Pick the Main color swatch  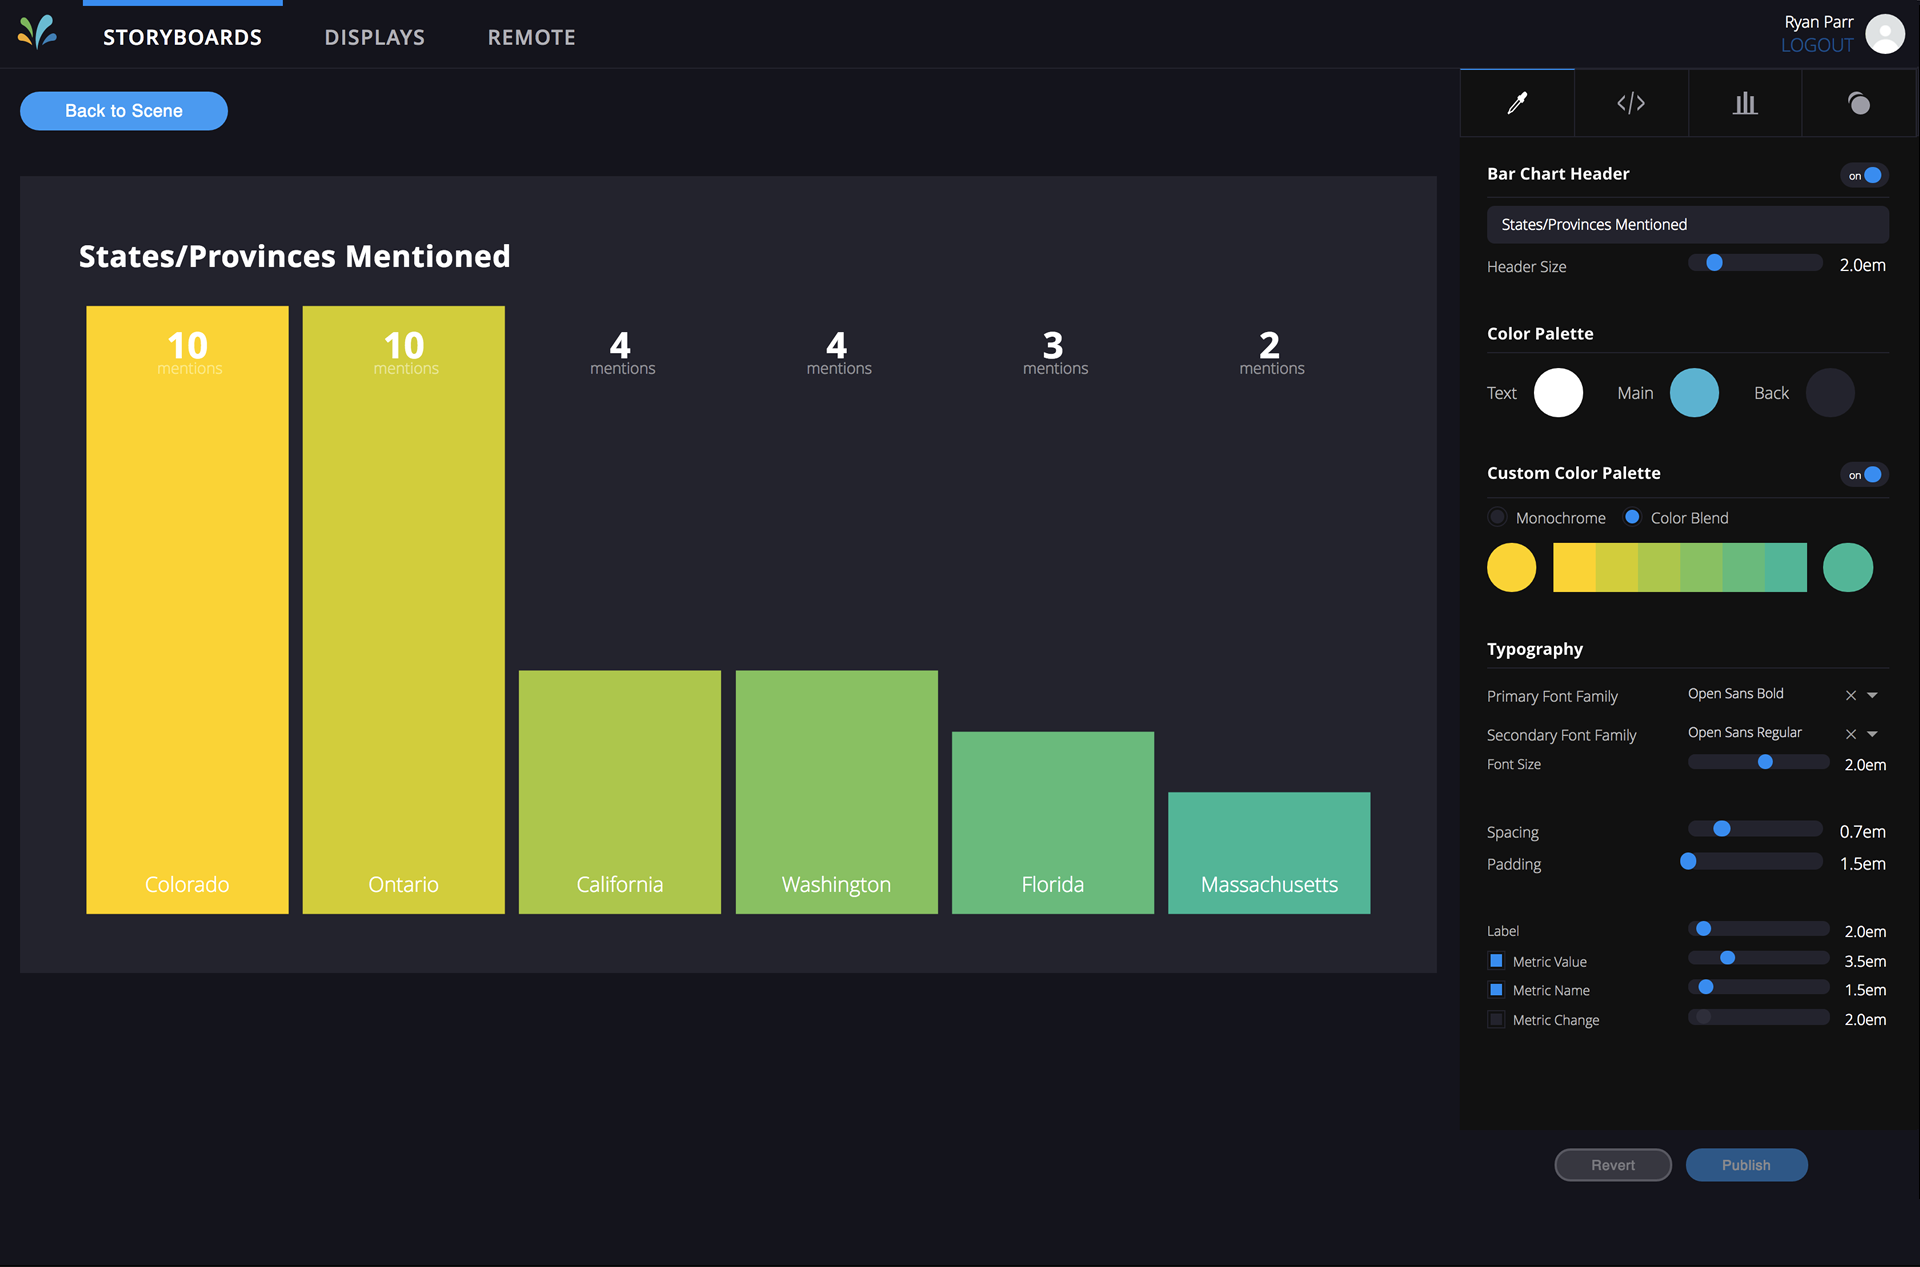click(1694, 393)
